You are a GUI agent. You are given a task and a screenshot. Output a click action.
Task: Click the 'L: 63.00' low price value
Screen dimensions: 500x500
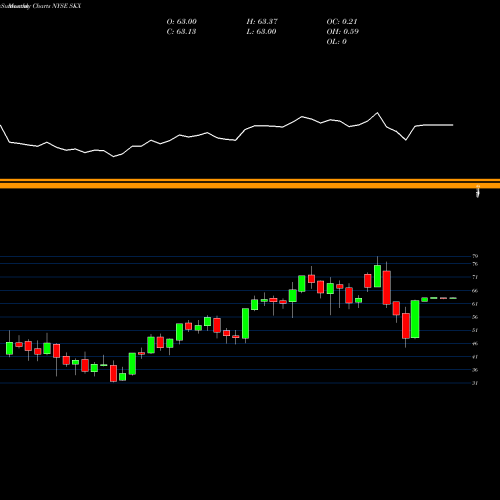click(x=261, y=32)
